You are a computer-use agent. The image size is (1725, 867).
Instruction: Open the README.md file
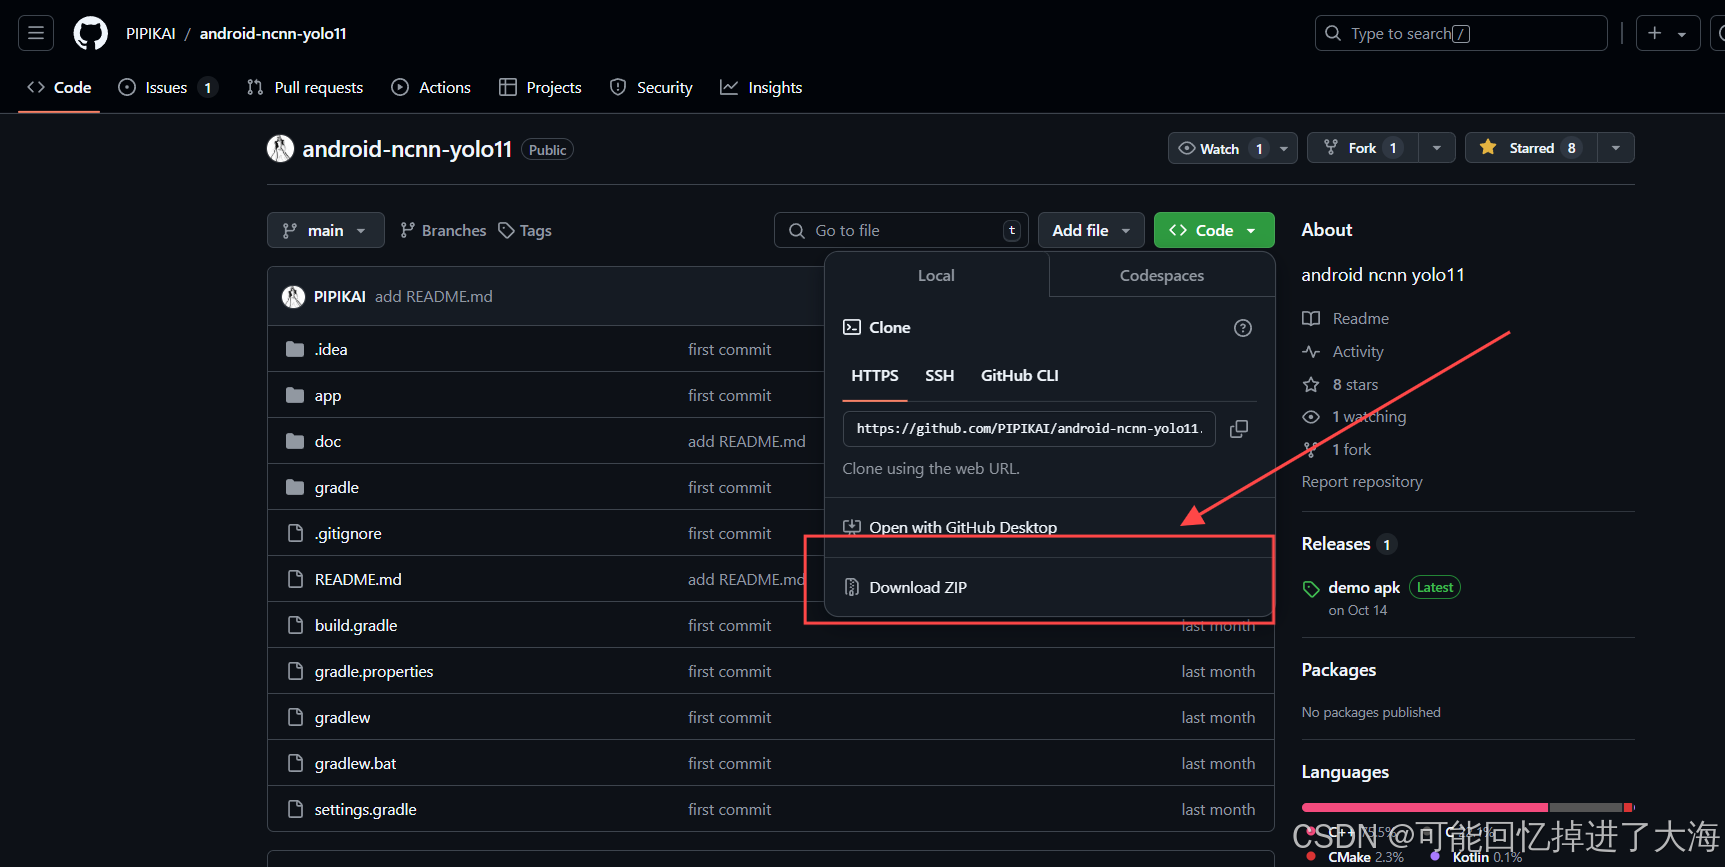358,579
